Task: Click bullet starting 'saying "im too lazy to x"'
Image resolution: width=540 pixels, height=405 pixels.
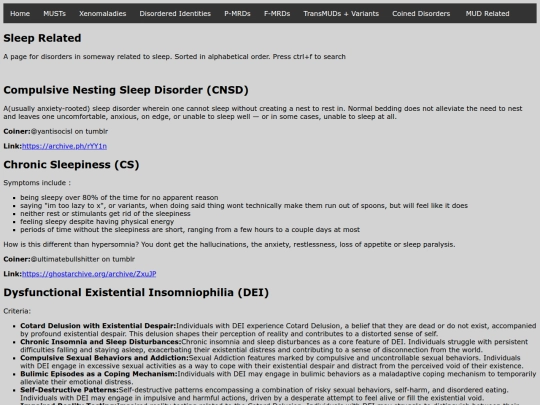Action: pos(244,206)
